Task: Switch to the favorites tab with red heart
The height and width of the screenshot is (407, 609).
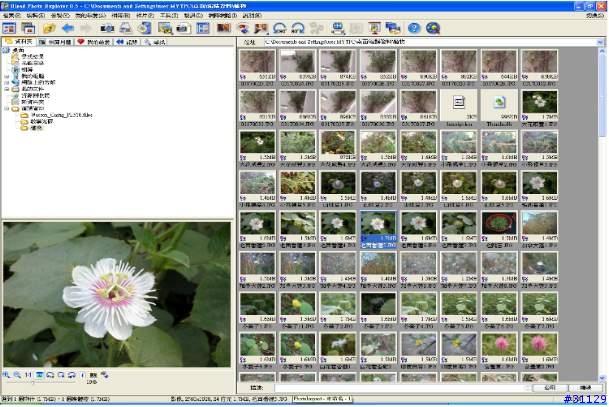Action: click(x=94, y=42)
